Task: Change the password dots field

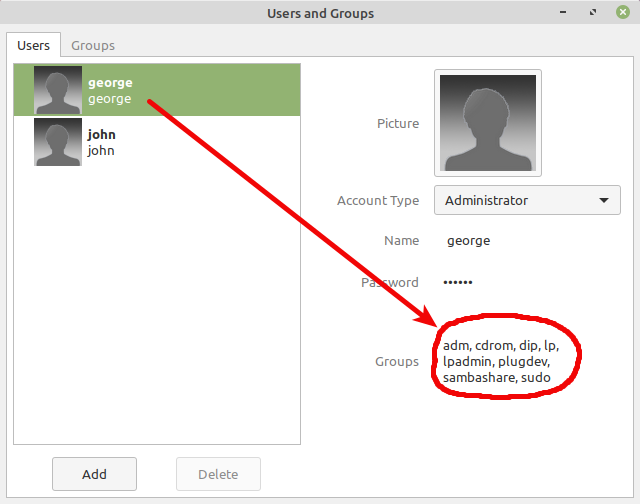Action: click(x=458, y=282)
